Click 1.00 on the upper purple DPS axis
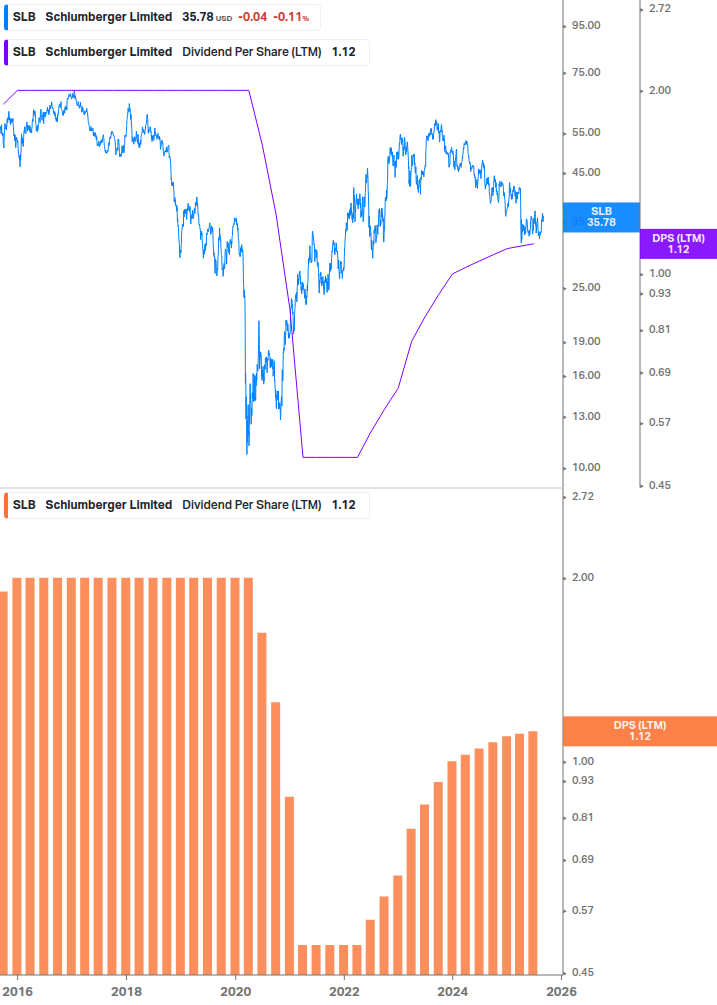Viewport: 717px width, 1005px height. coord(660,274)
